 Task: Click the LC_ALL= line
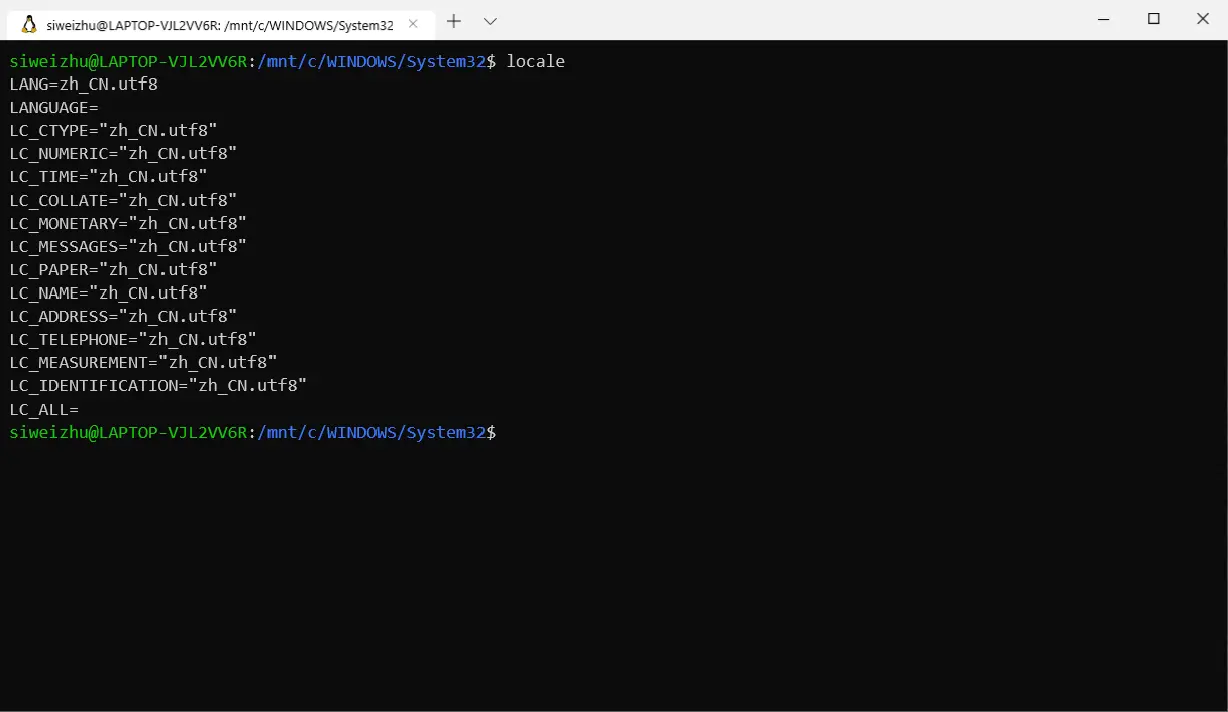point(44,409)
